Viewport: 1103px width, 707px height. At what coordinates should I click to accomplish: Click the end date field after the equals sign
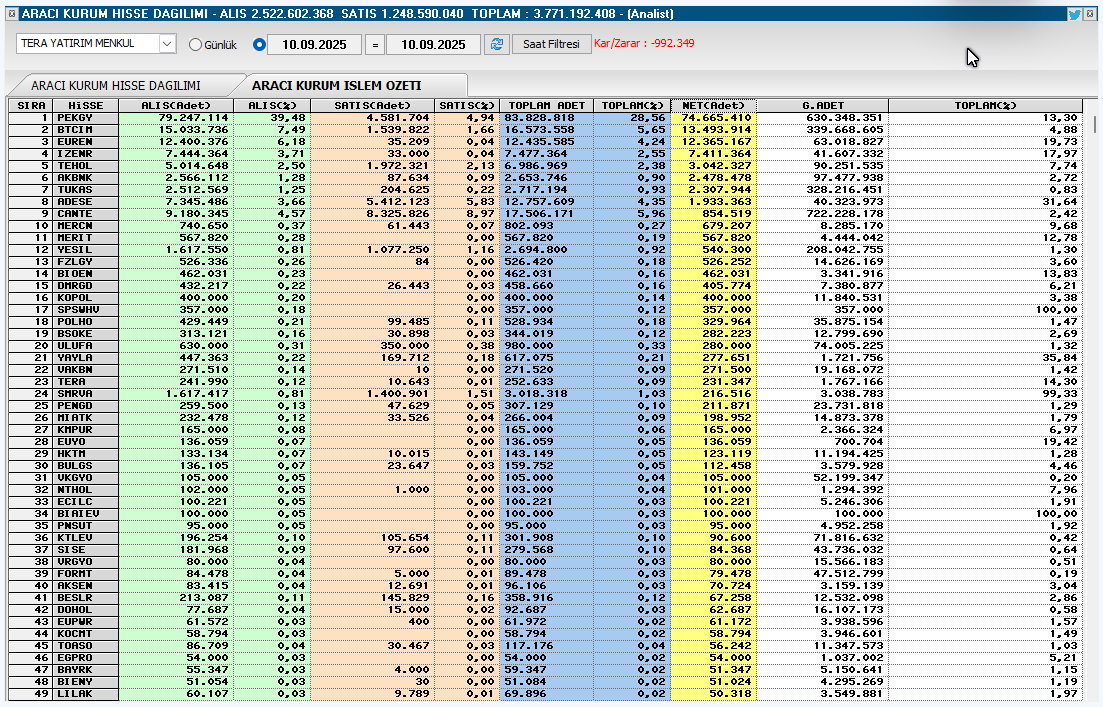(x=433, y=44)
